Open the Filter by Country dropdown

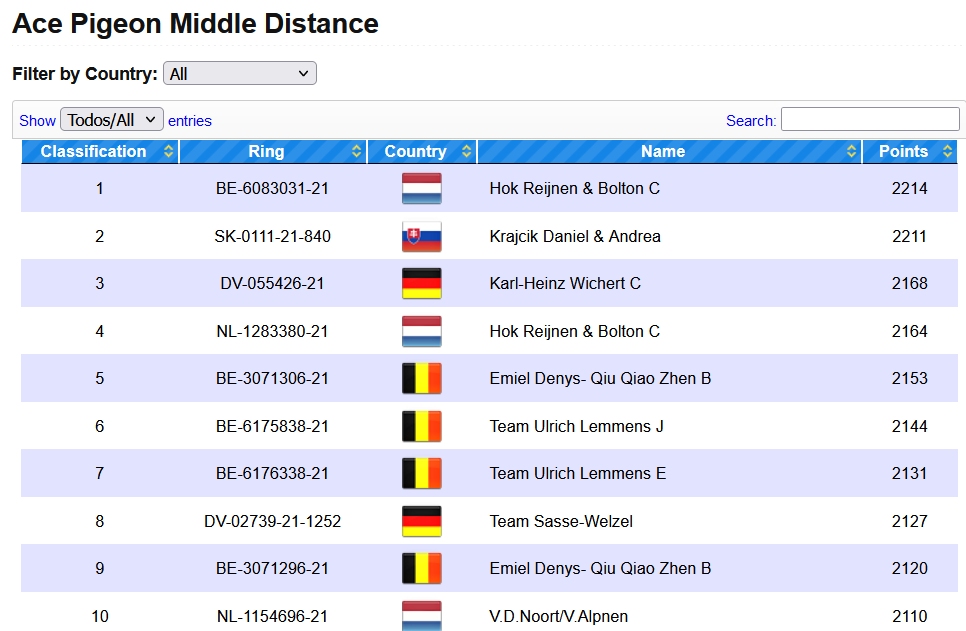pyautogui.click(x=240, y=73)
